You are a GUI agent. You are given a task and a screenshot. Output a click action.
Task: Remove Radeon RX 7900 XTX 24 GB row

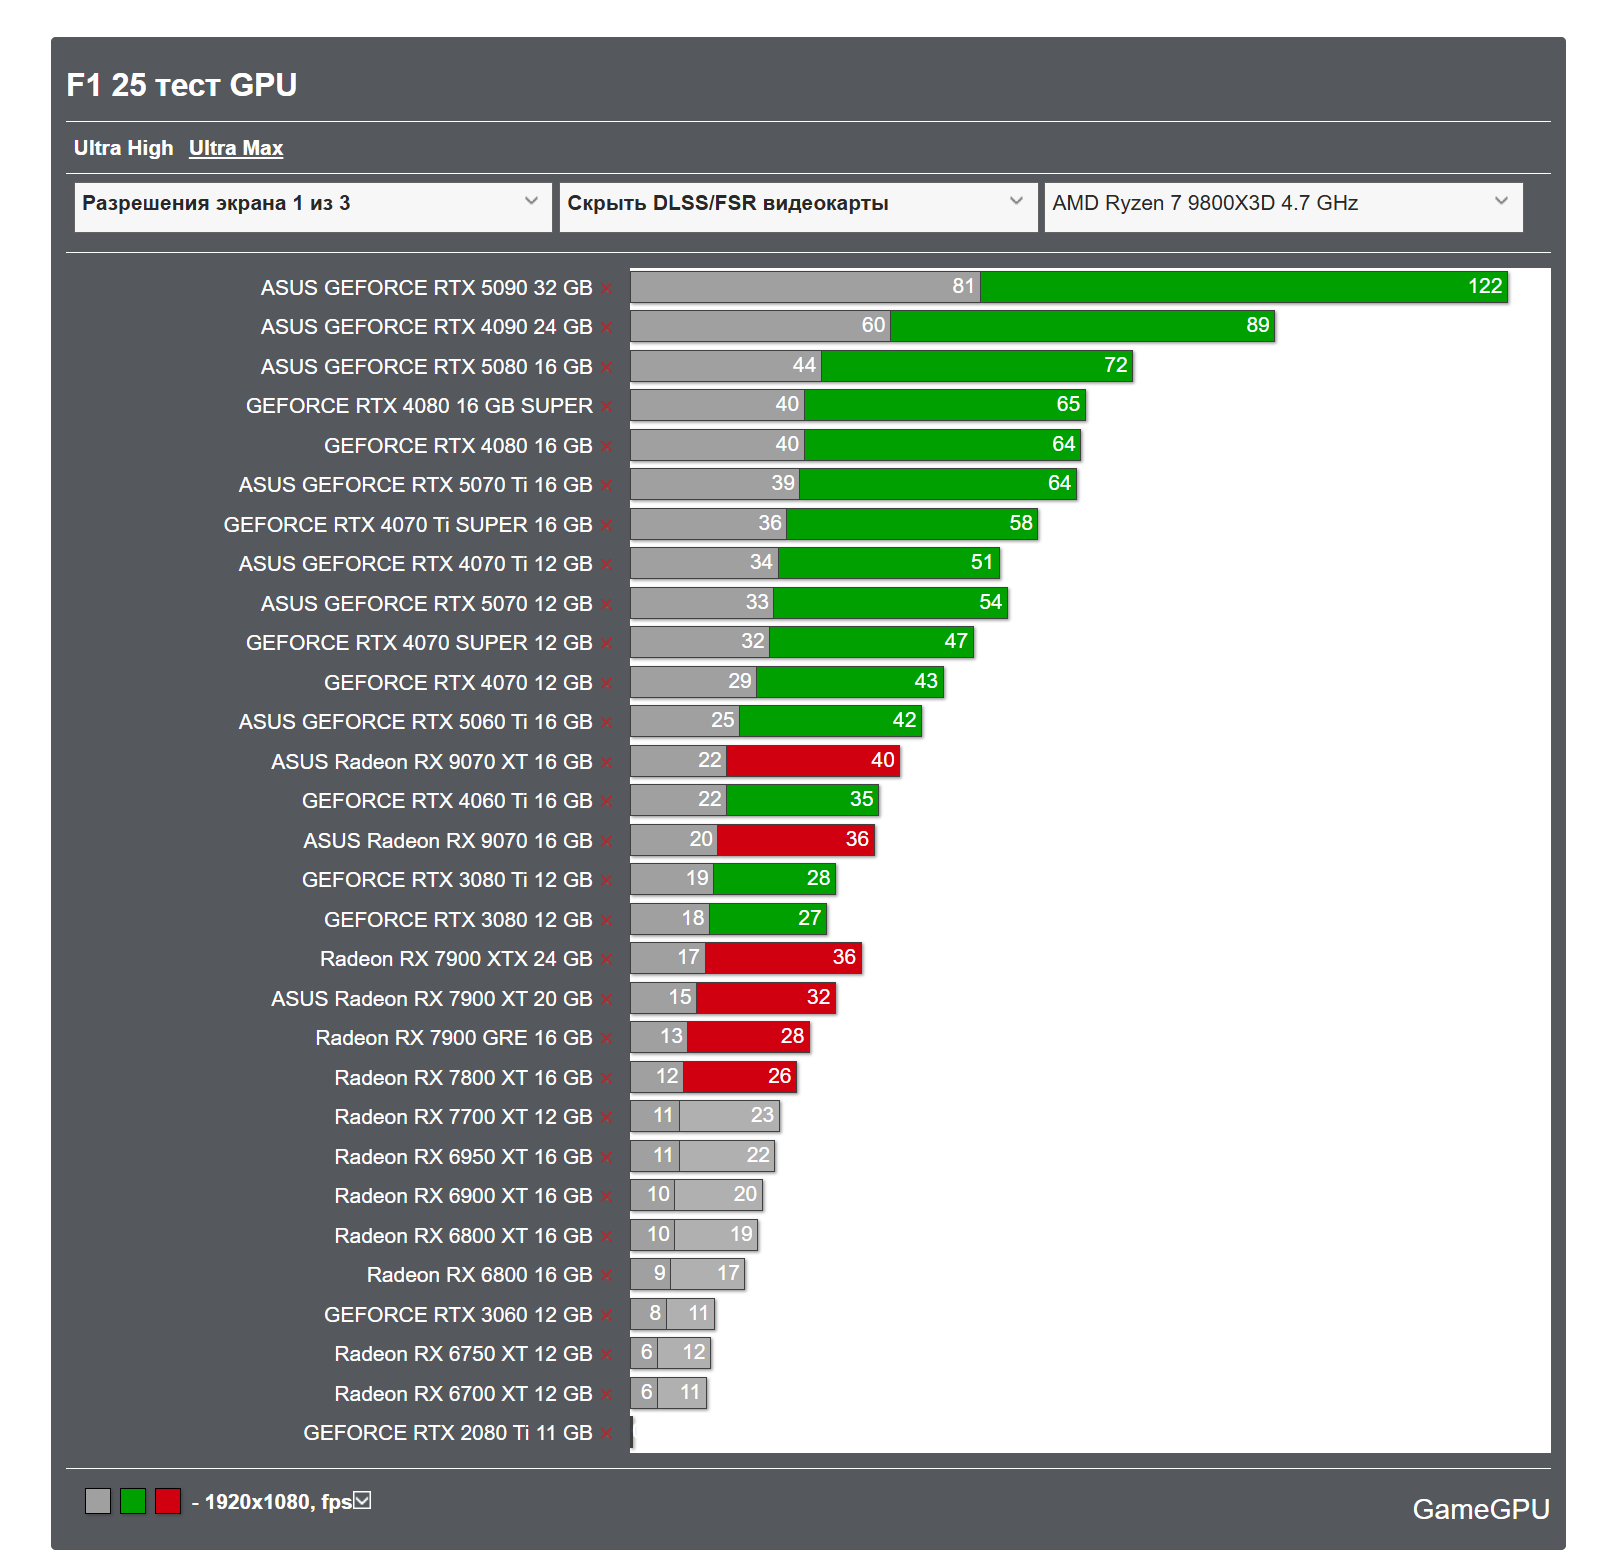pyautogui.click(x=607, y=960)
